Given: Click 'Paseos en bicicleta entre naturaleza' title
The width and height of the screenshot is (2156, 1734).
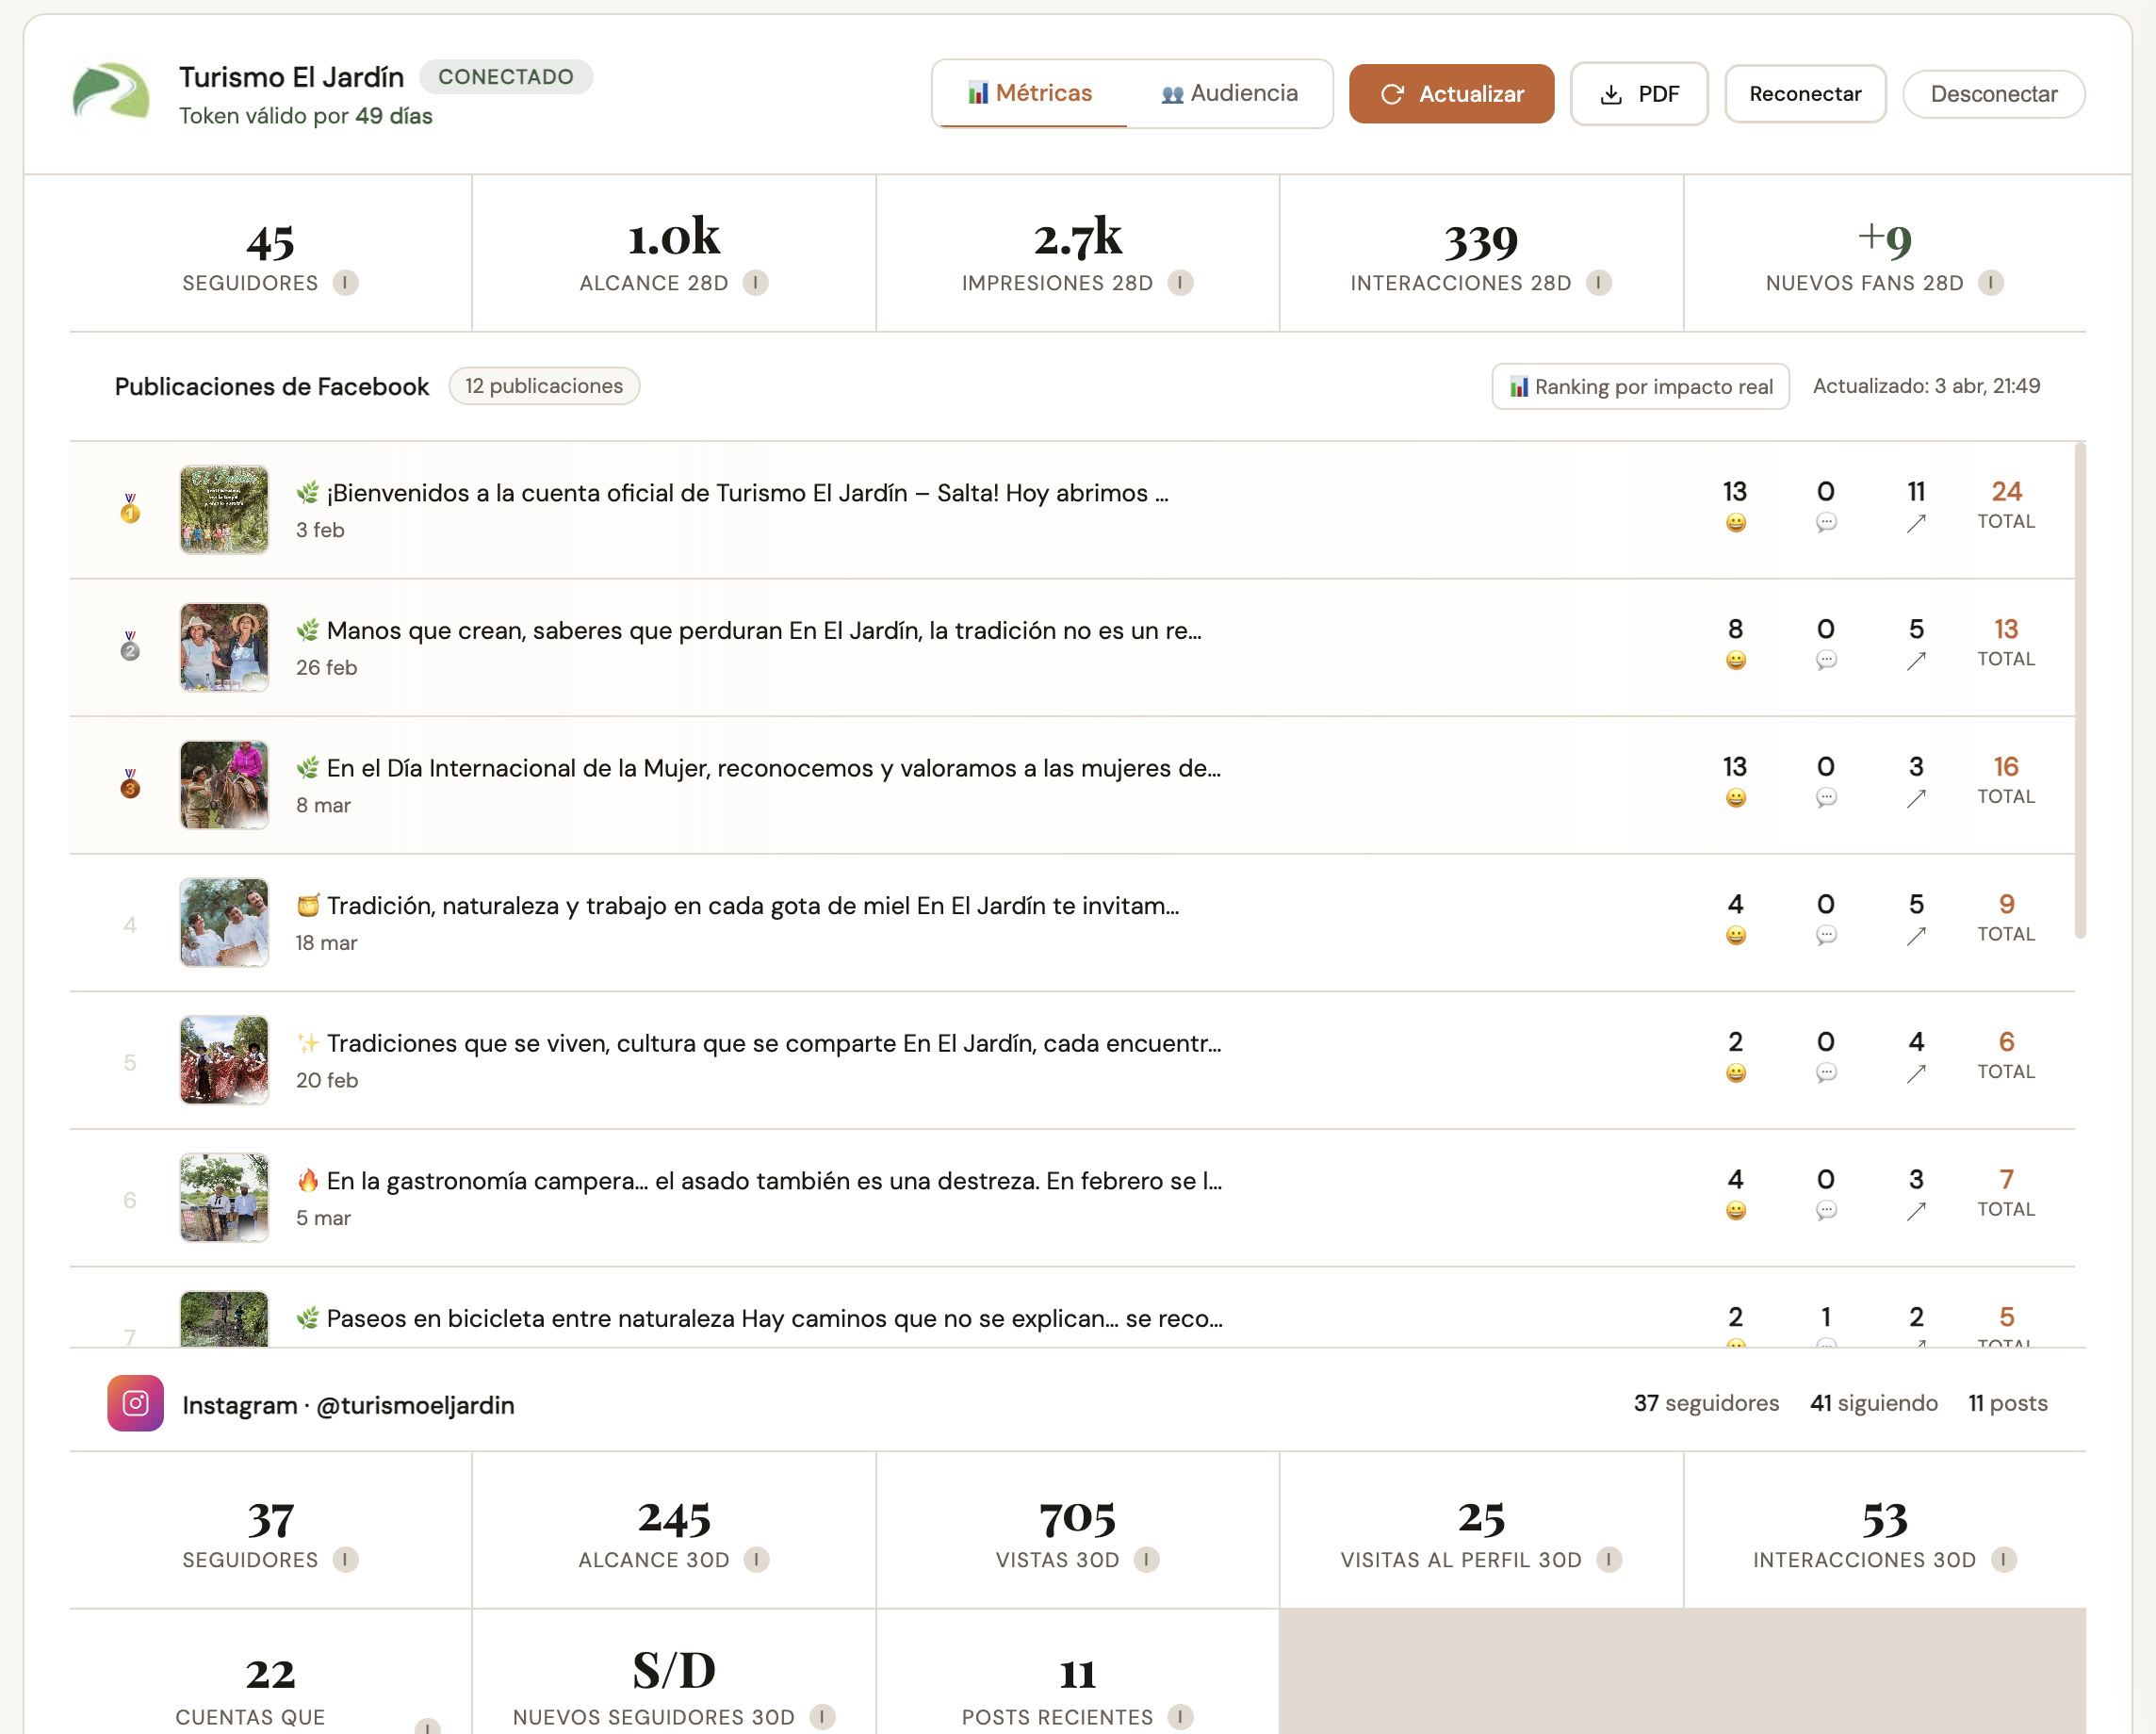Looking at the screenshot, I should click(759, 1318).
